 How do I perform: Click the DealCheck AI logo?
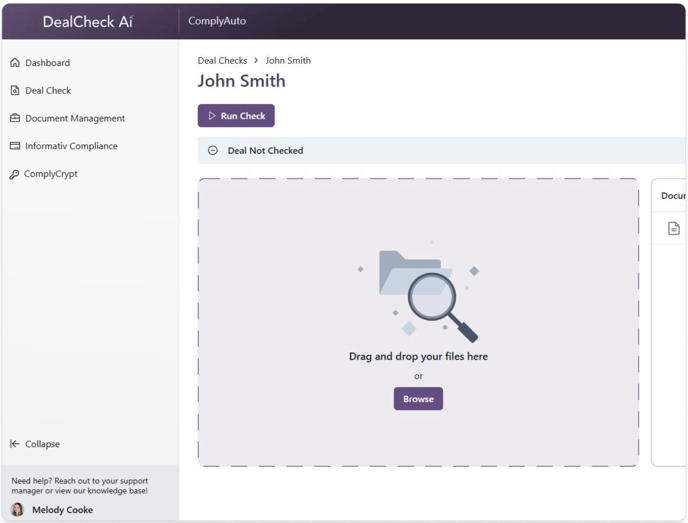[88, 21]
